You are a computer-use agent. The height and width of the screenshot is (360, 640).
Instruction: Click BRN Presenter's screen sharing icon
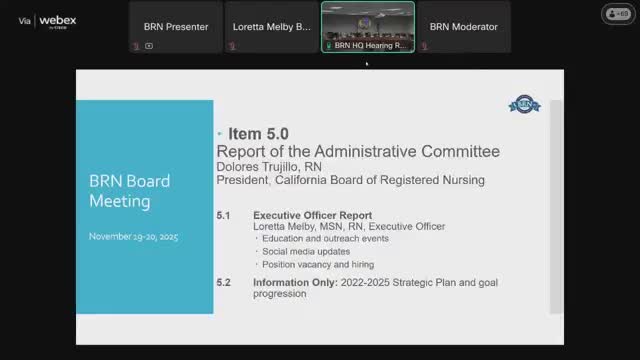pyautogui.click(x=149, y=46)
